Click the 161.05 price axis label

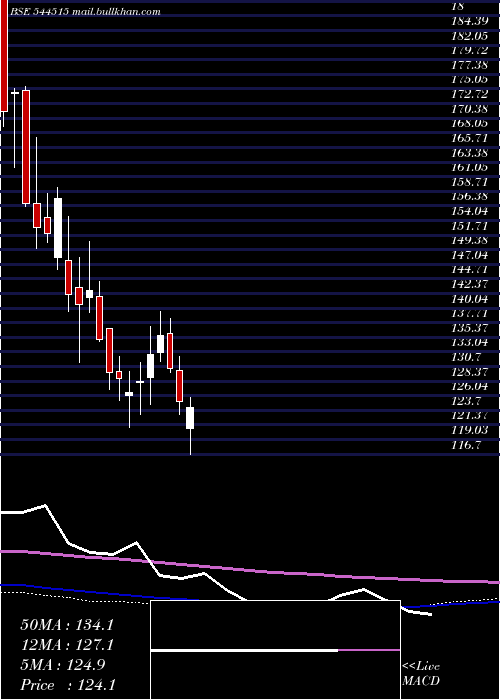pos(471,167)
